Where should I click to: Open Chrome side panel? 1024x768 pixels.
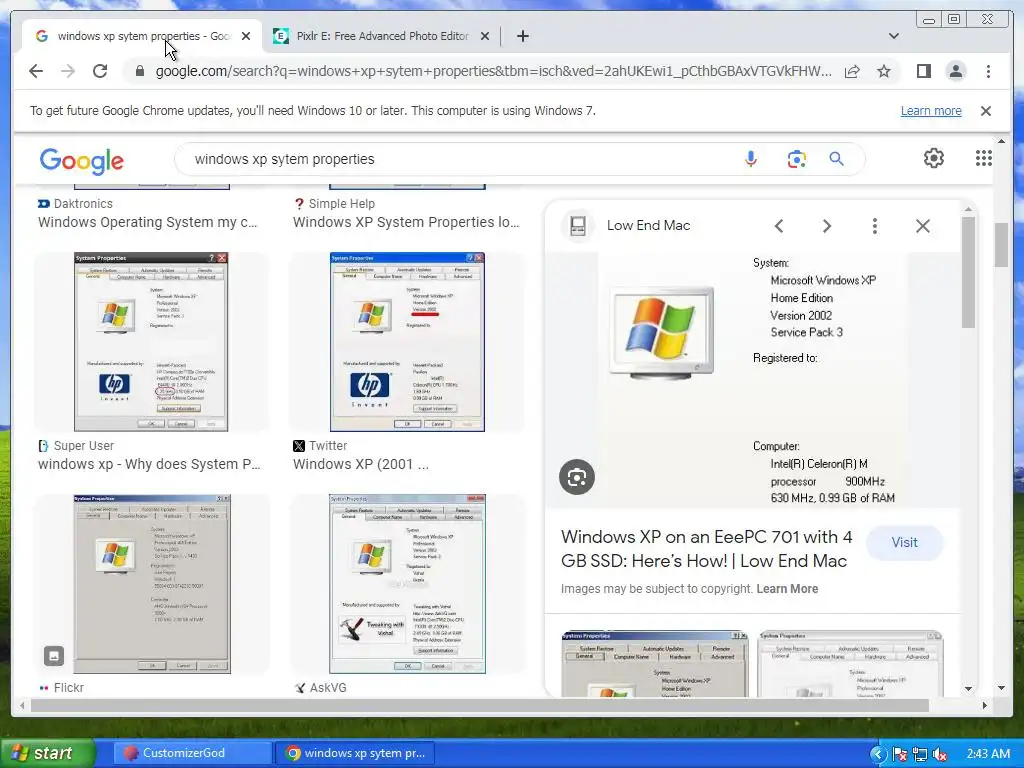coord(923,71)
